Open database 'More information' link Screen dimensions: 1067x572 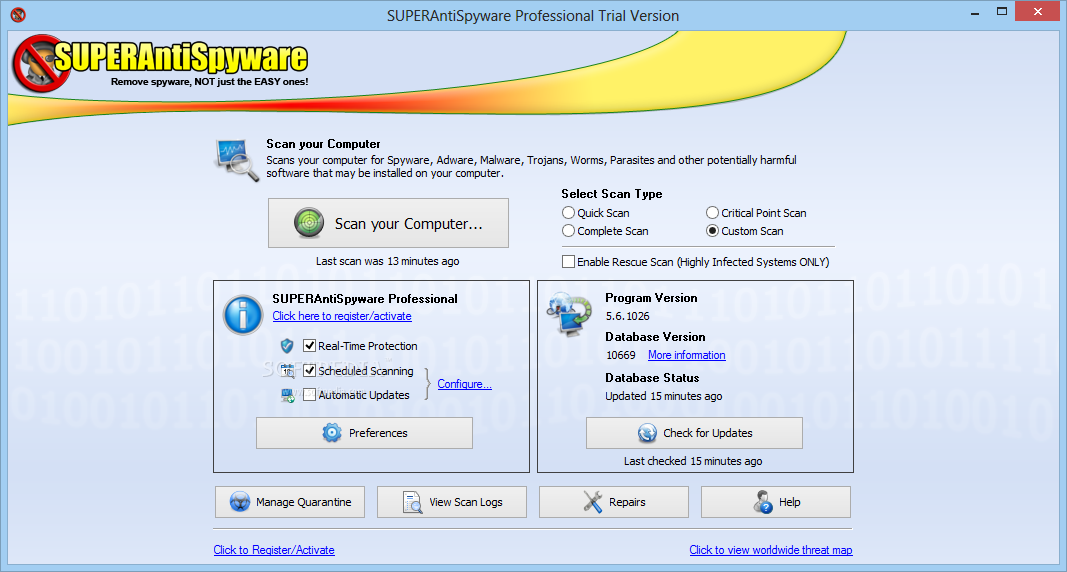coord(687,355)
